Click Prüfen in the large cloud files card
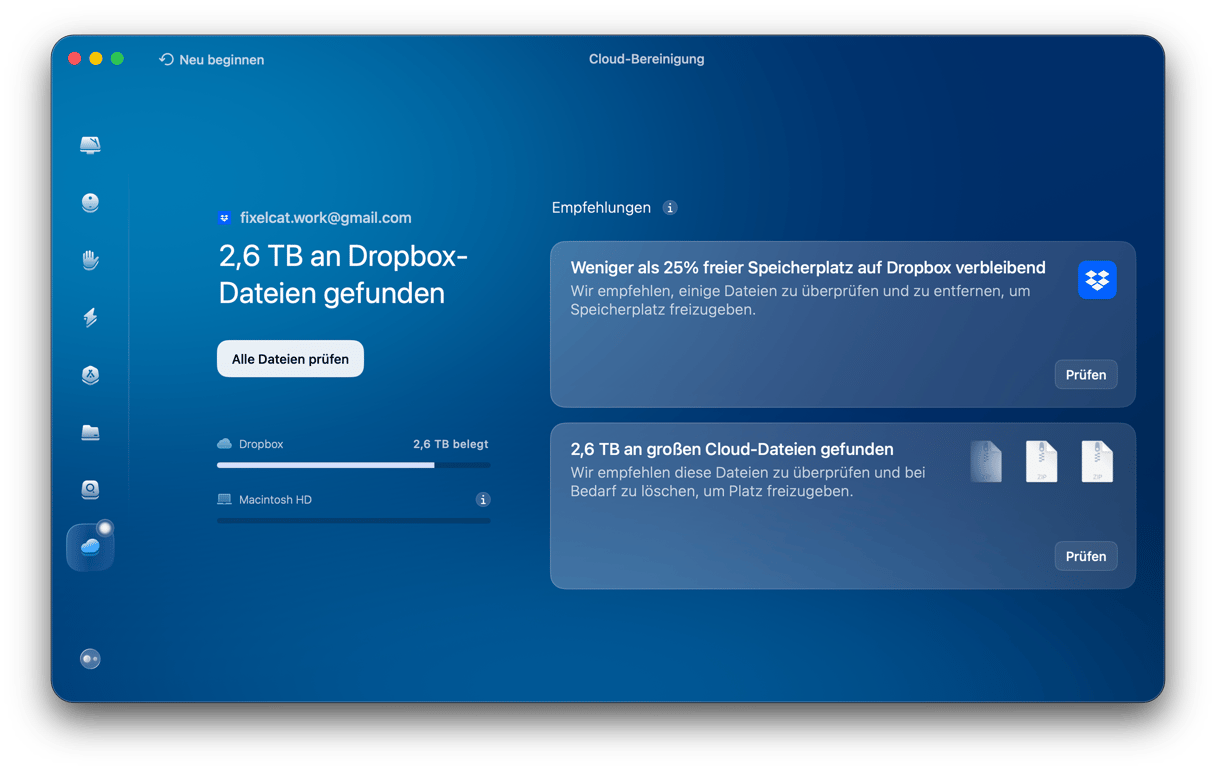 pos(1085,556)
